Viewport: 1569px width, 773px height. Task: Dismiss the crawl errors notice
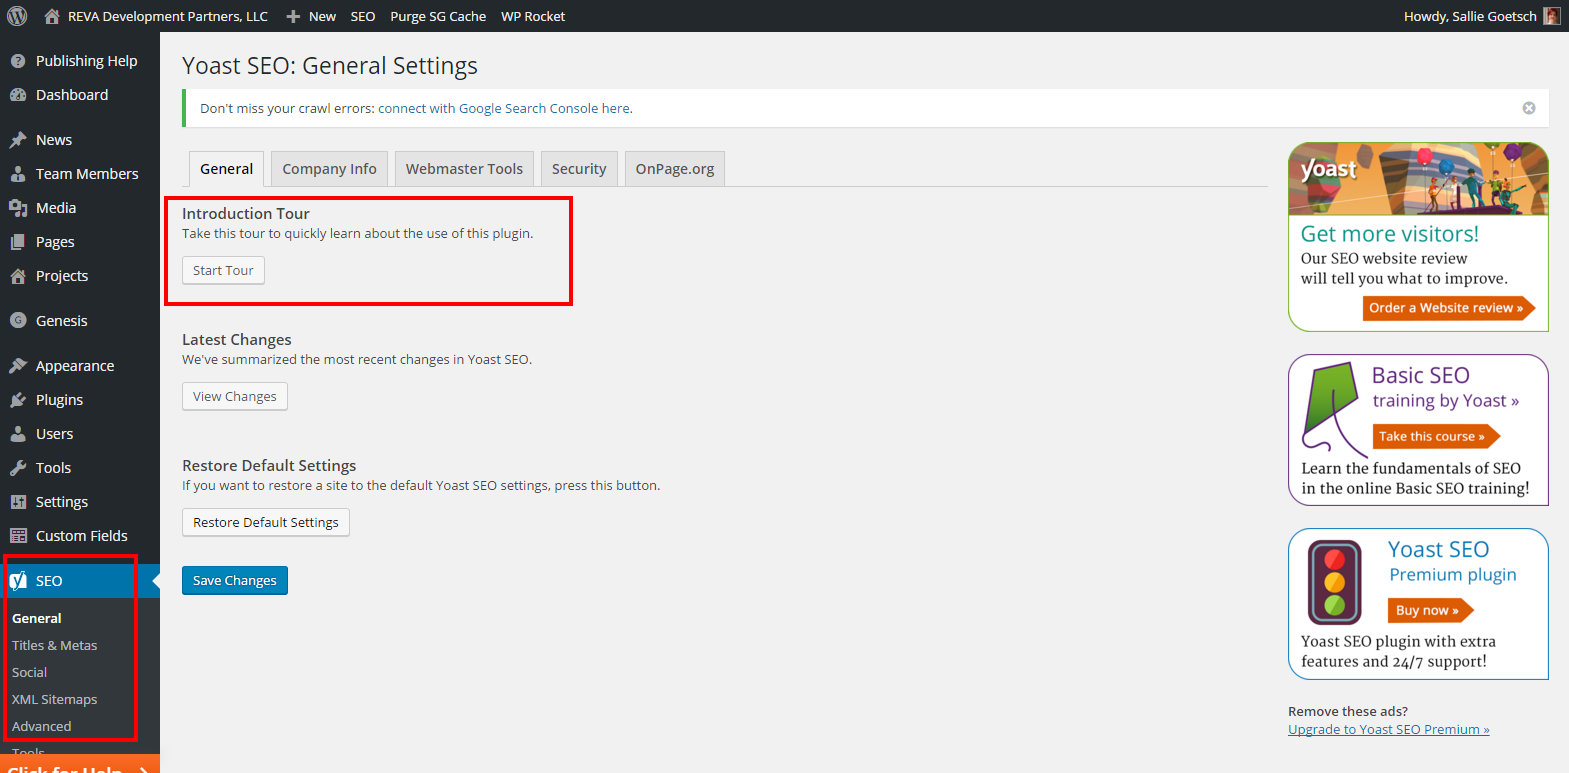tap(1529, 108)
